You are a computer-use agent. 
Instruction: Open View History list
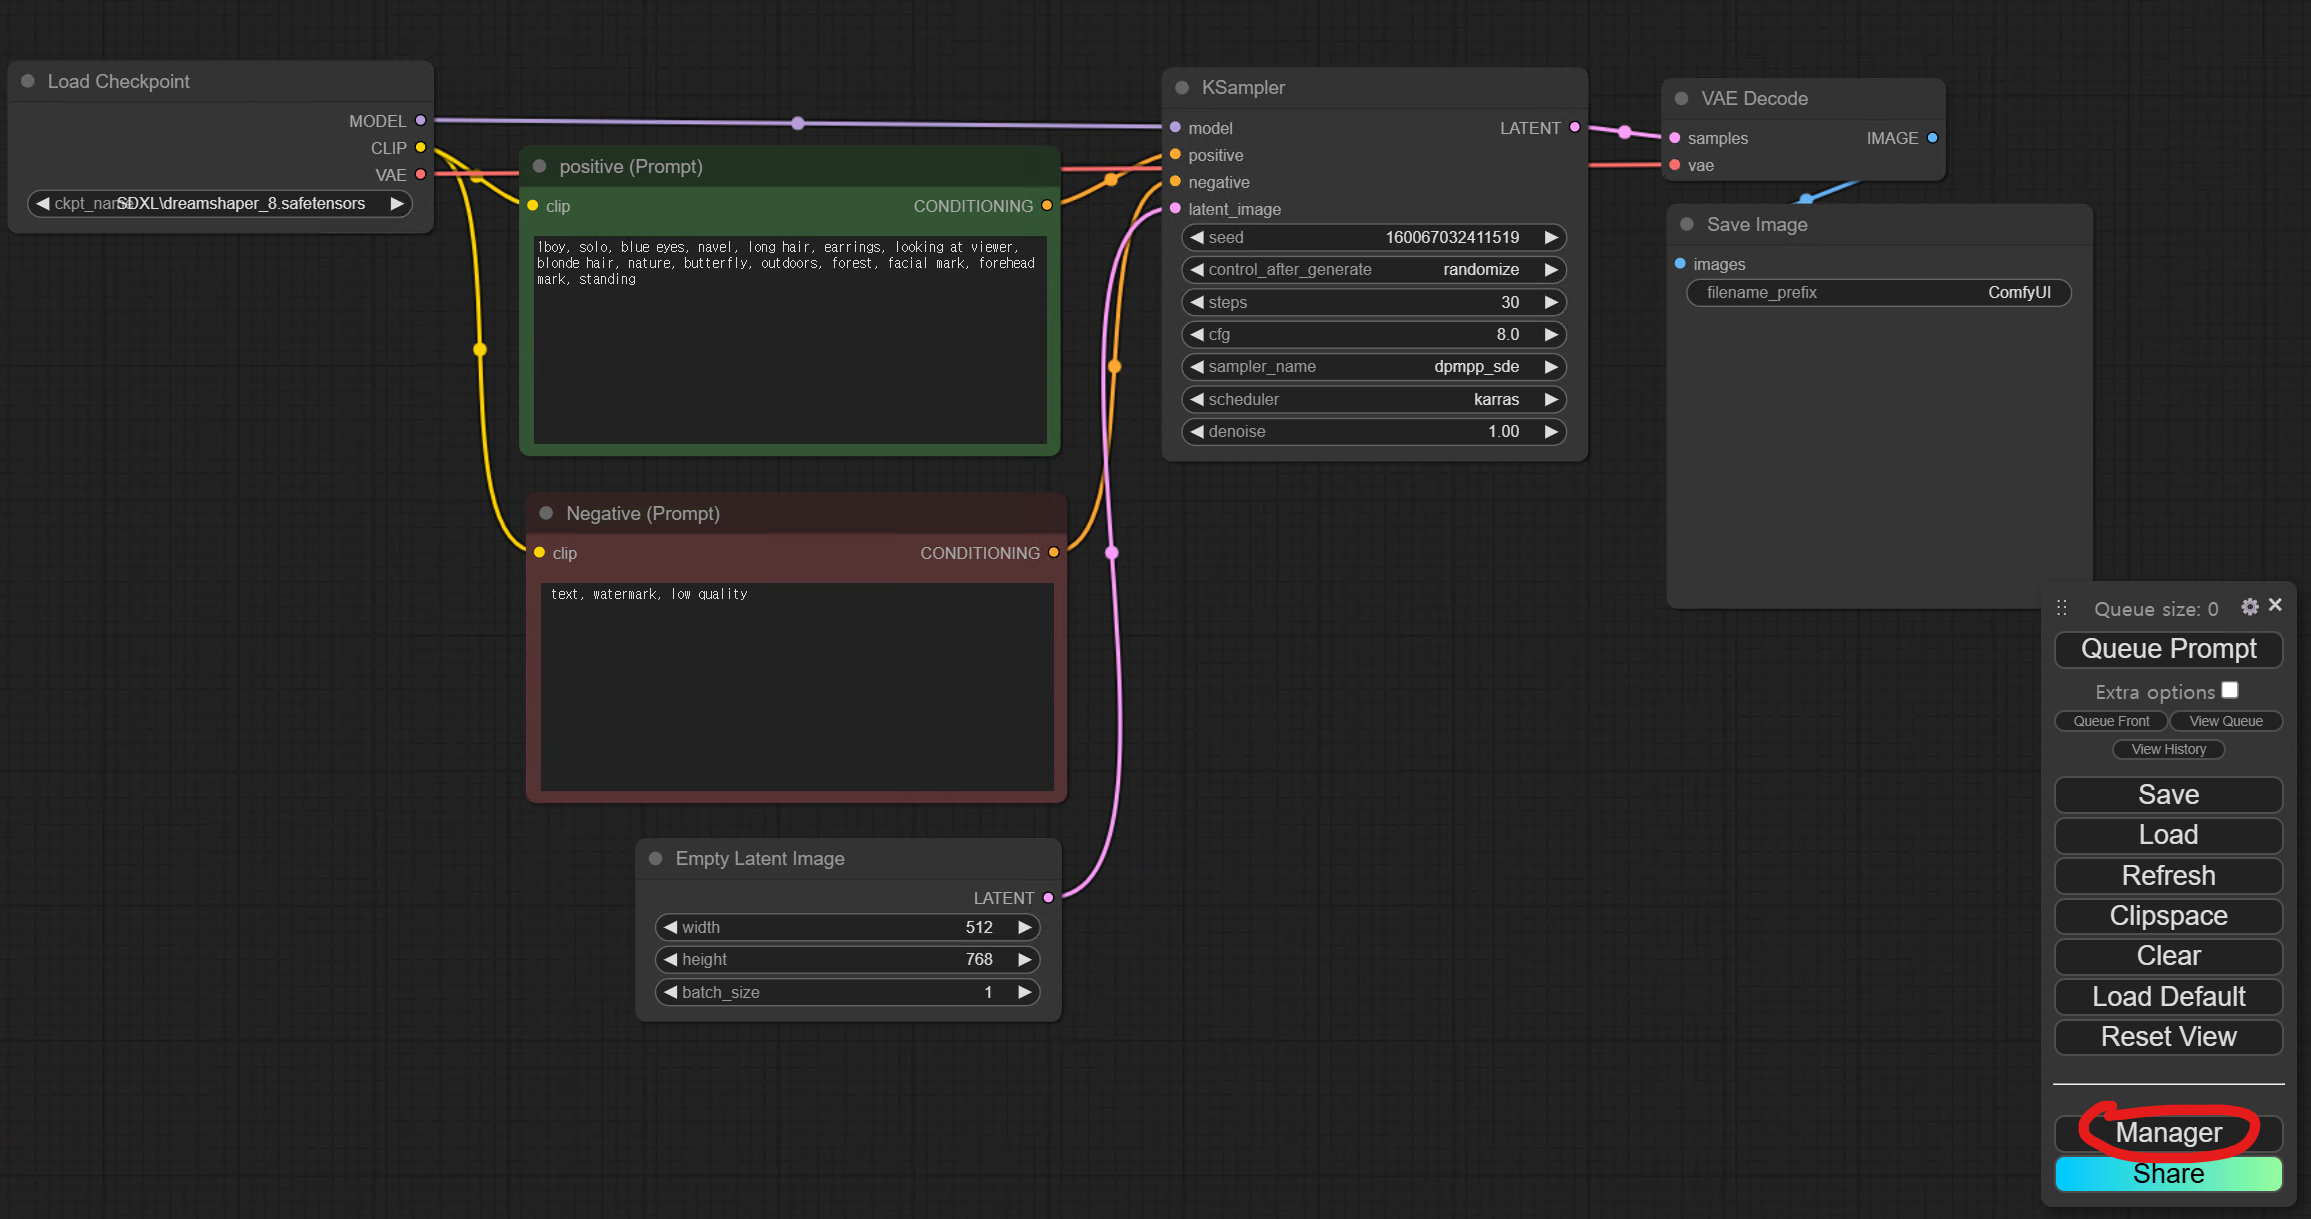2168,749
